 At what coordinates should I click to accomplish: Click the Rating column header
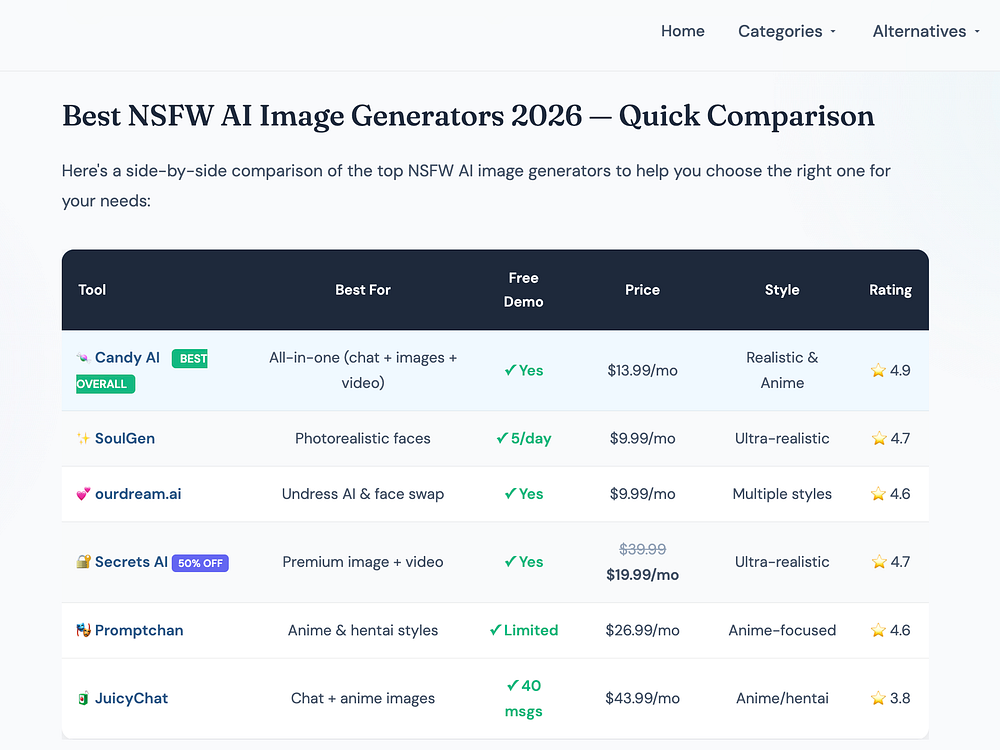pyautogui.click(x=890, y=290)
